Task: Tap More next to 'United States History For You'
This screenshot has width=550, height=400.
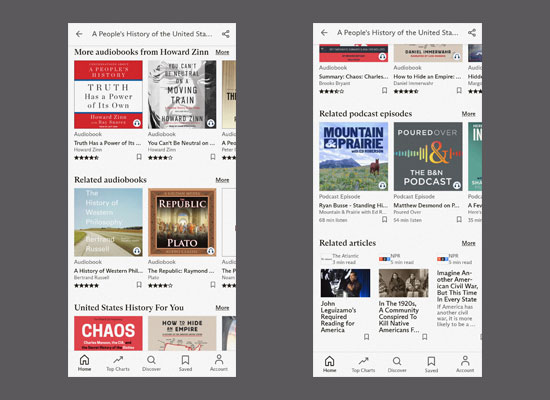Action: click(x=222, y=307)
